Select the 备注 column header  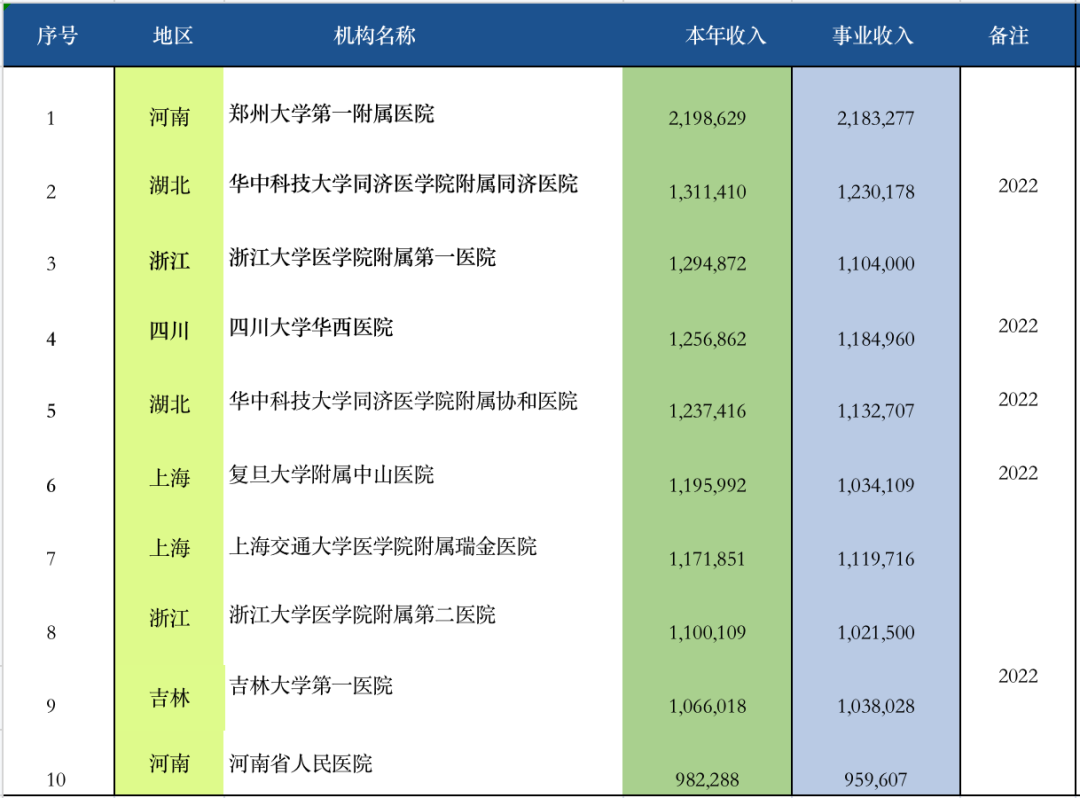pyautogui.click(x=1008, y=36)
